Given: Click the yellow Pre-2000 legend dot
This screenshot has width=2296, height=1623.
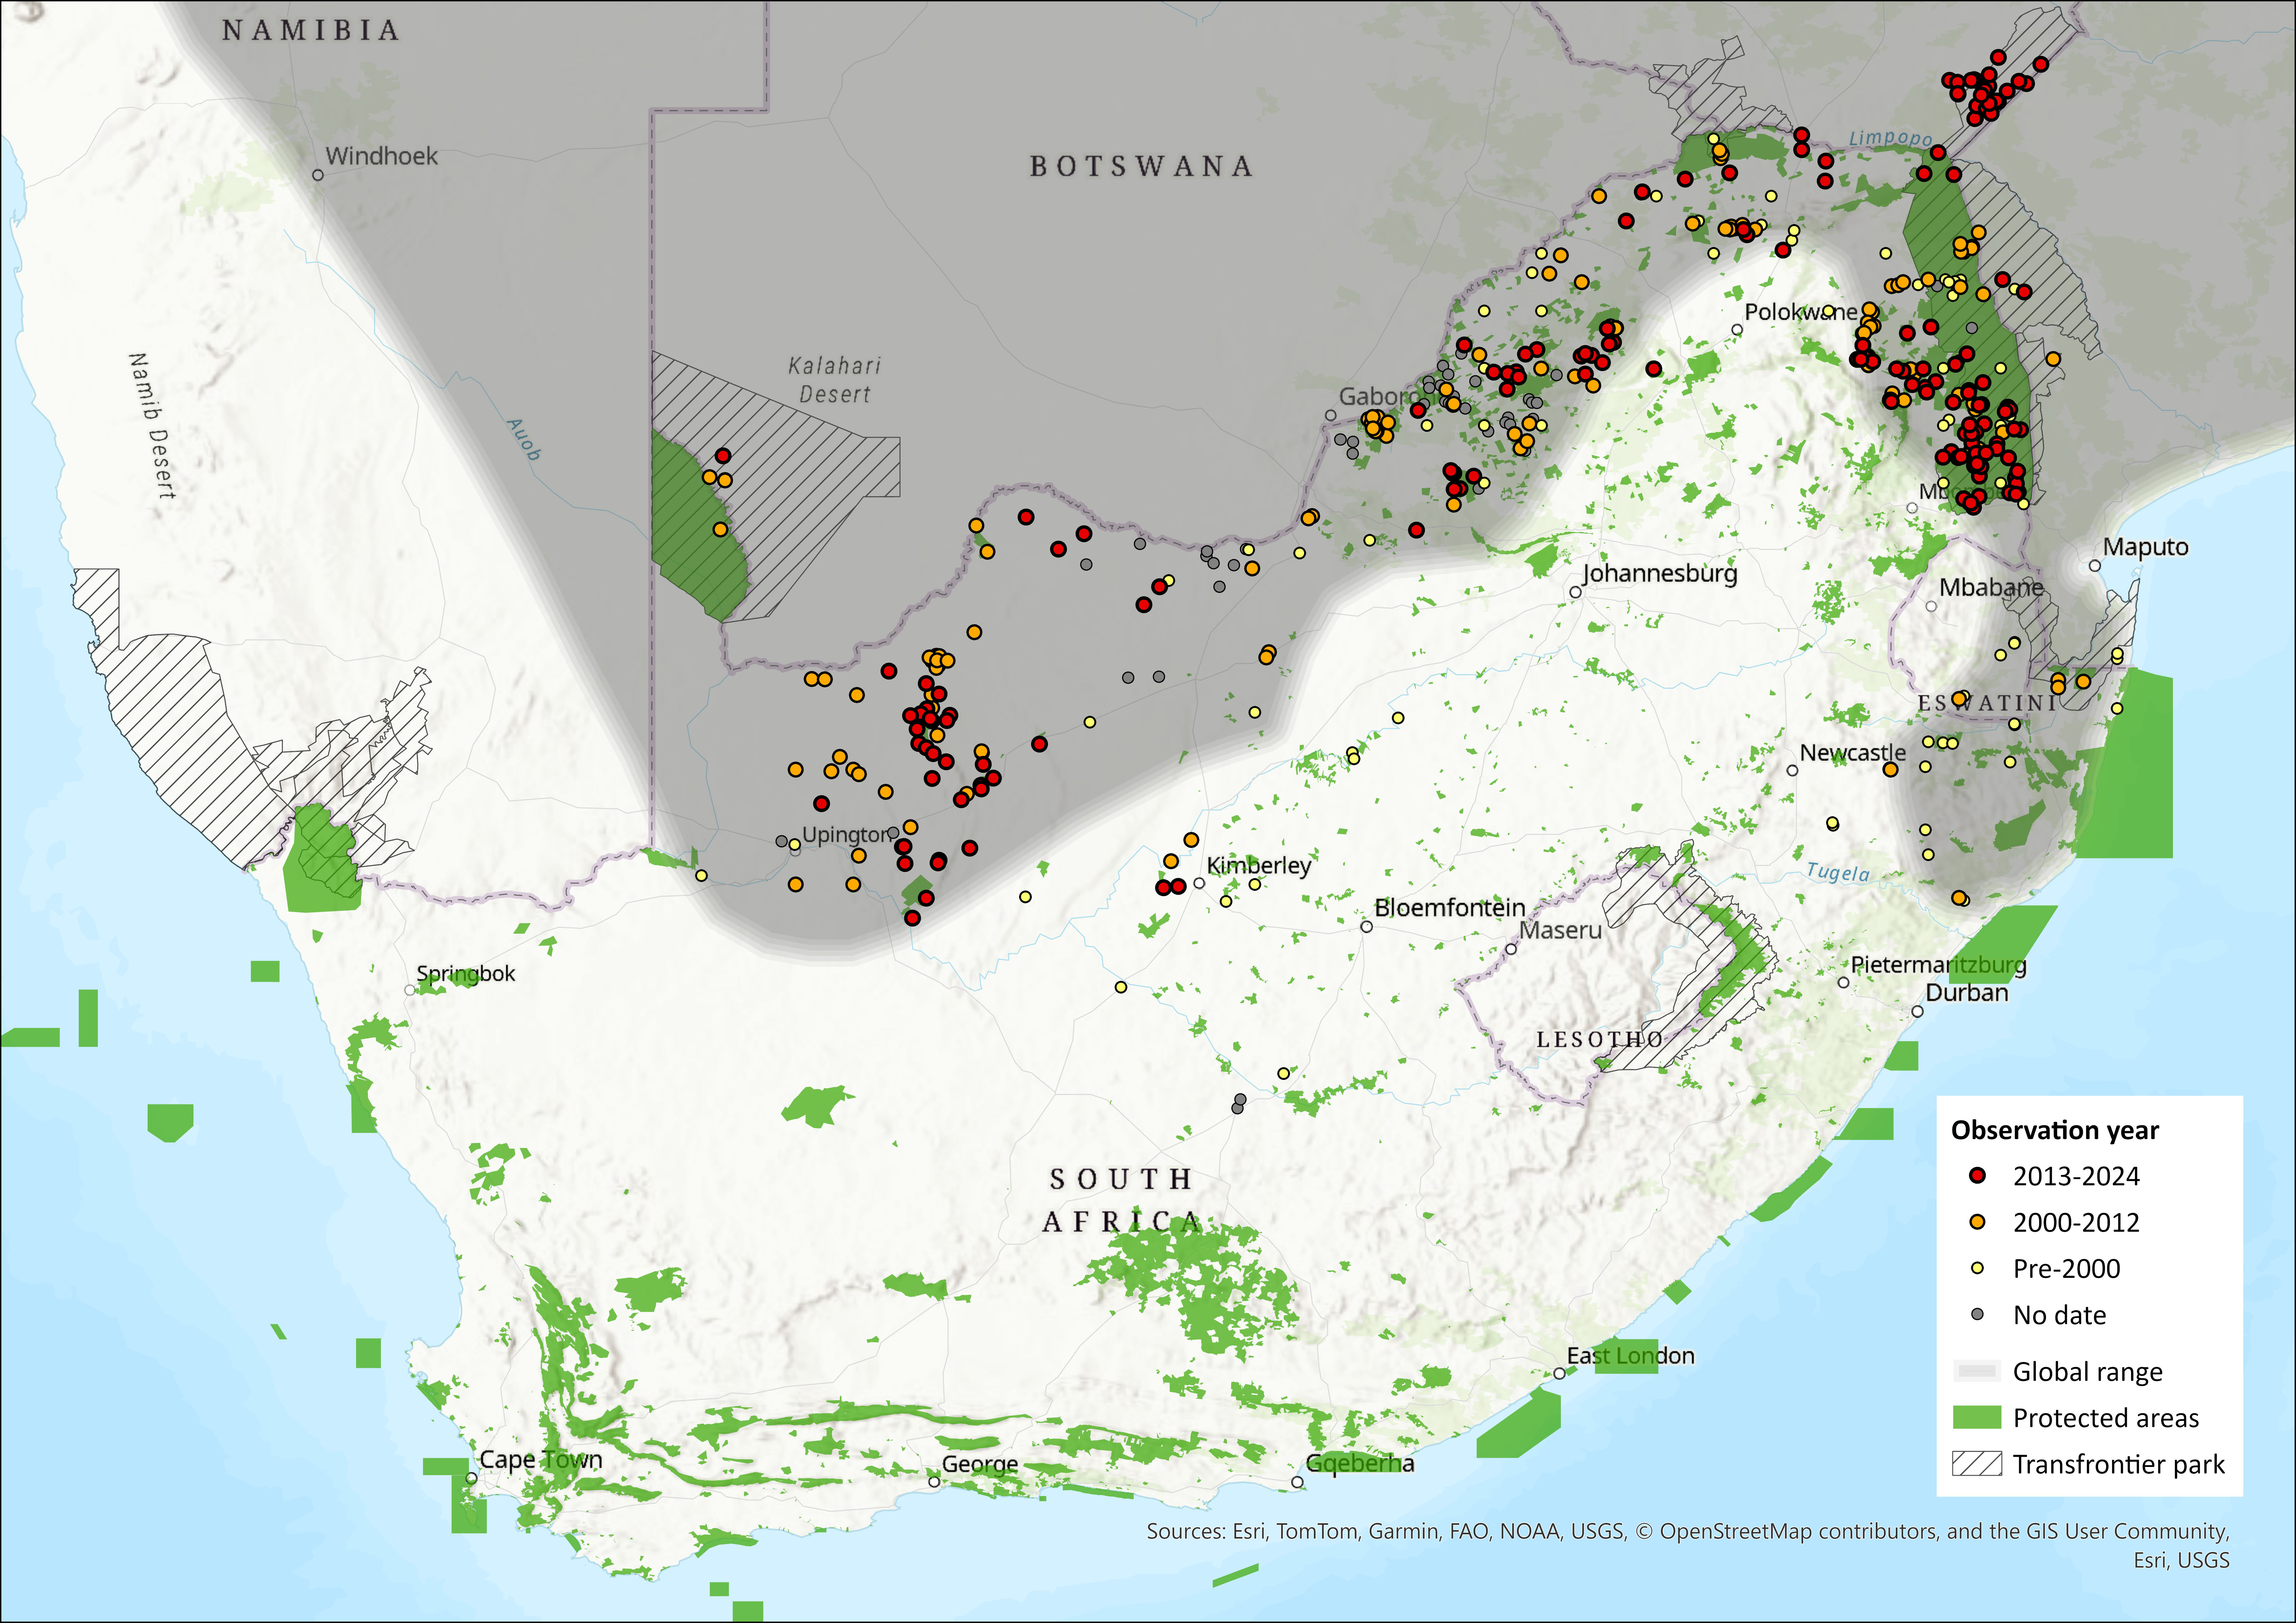Looking at the screenshot, I should tap(1977, 1268).
